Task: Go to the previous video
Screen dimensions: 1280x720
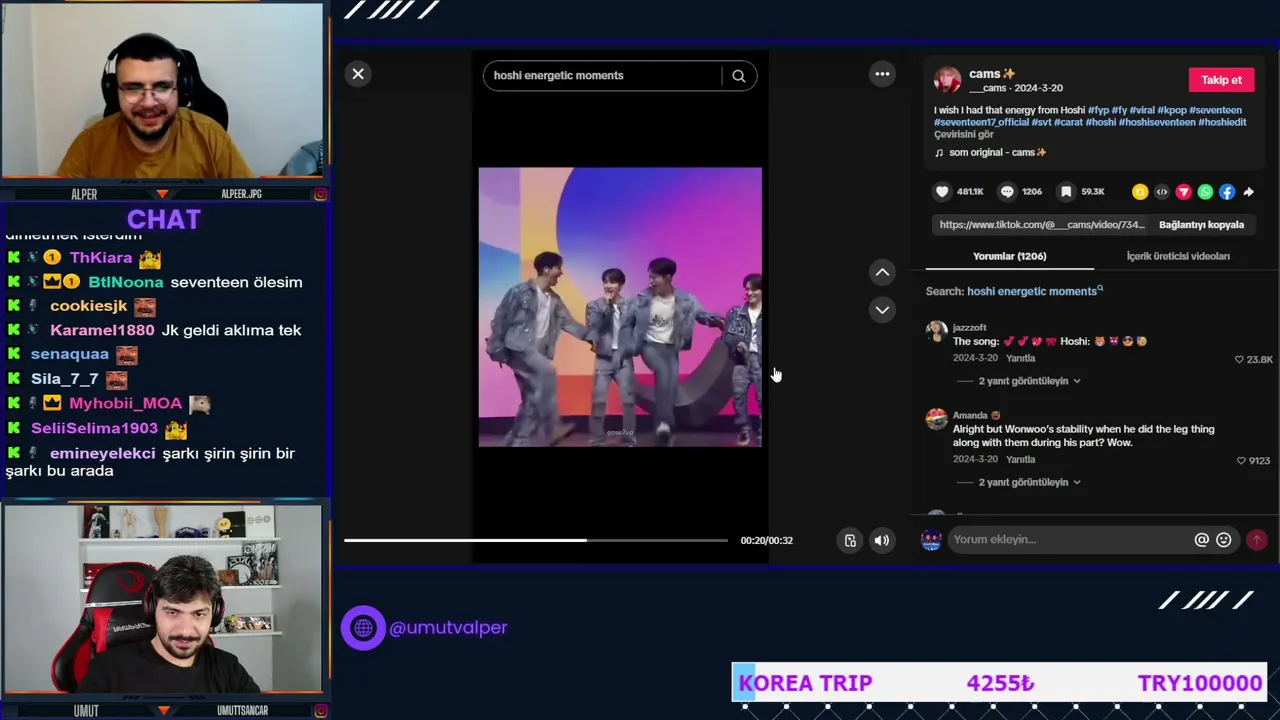Action: click(x=882, y=272)
